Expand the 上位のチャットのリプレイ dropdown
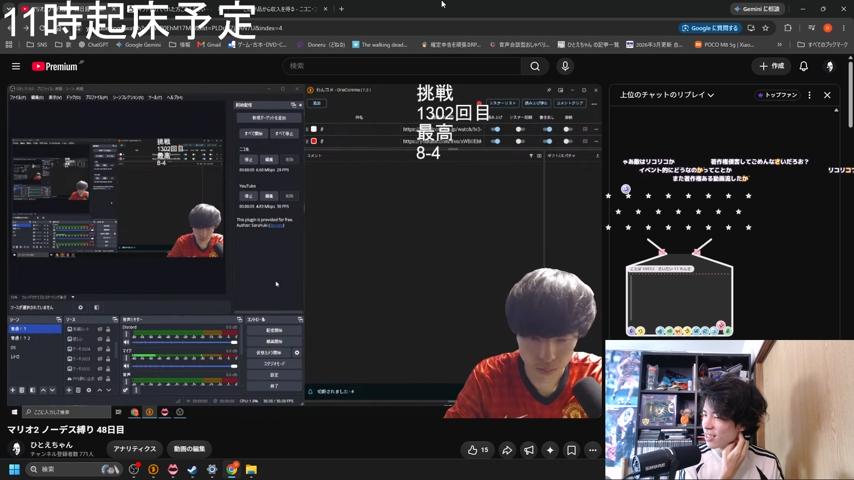Screen dimensions: 854x480 [667, 95]
